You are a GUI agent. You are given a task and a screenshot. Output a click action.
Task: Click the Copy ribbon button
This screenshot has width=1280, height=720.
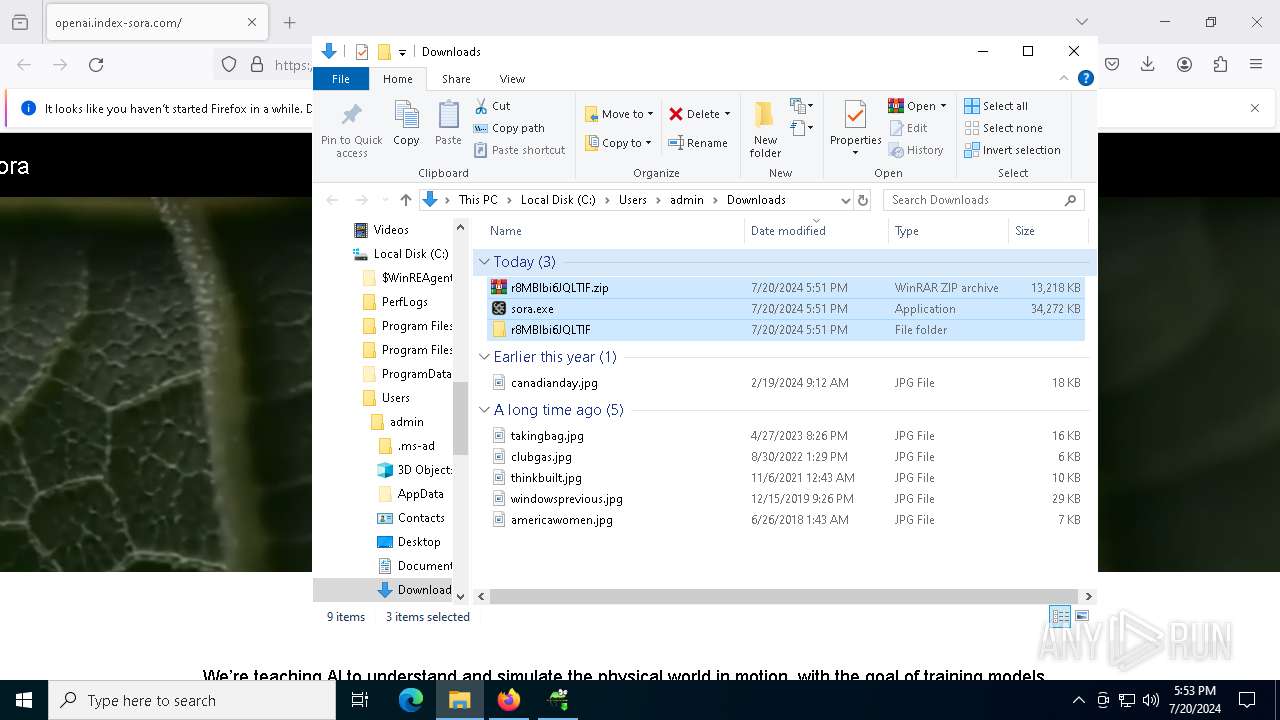(406, 124)
